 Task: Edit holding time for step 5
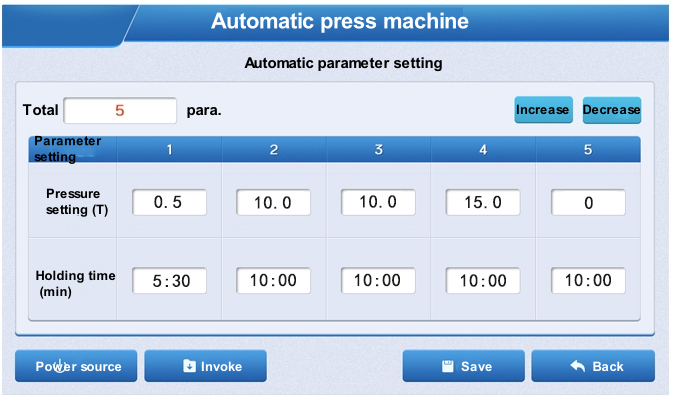pos(588,281)
